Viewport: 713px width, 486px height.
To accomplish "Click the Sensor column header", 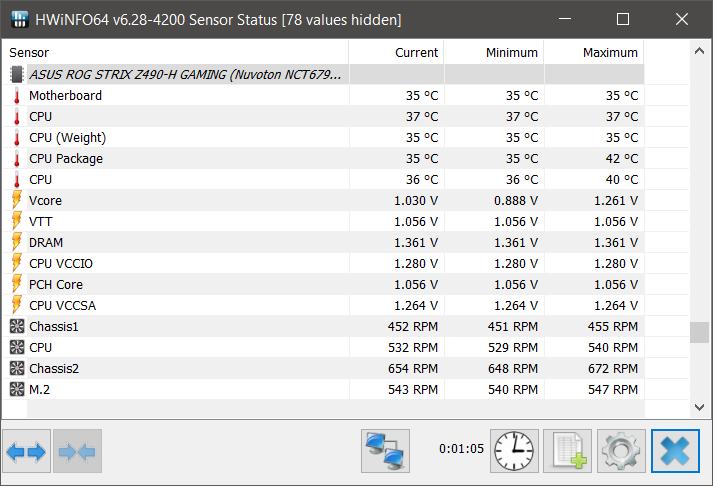I will (x=29, y=53).
